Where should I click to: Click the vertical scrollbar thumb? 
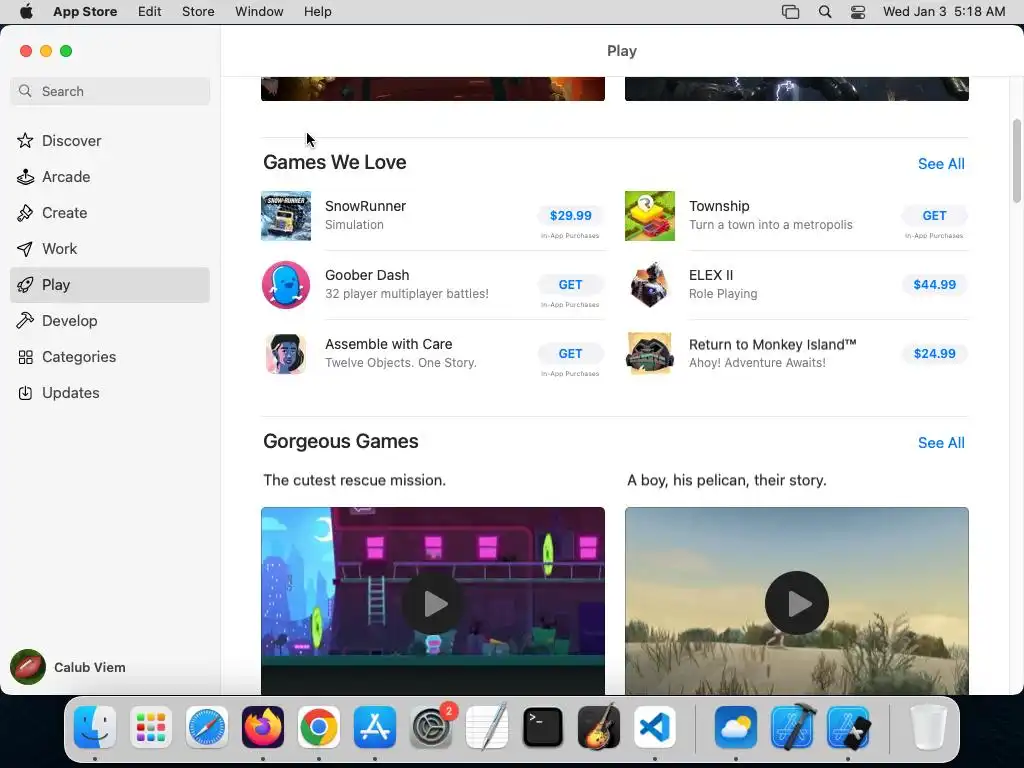(x=1017, y=161)
